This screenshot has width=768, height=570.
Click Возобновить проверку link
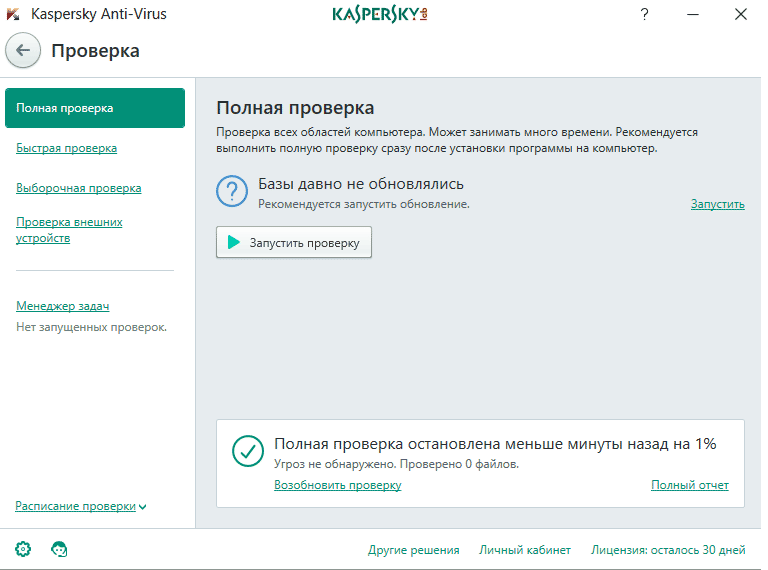click(337, 485)
